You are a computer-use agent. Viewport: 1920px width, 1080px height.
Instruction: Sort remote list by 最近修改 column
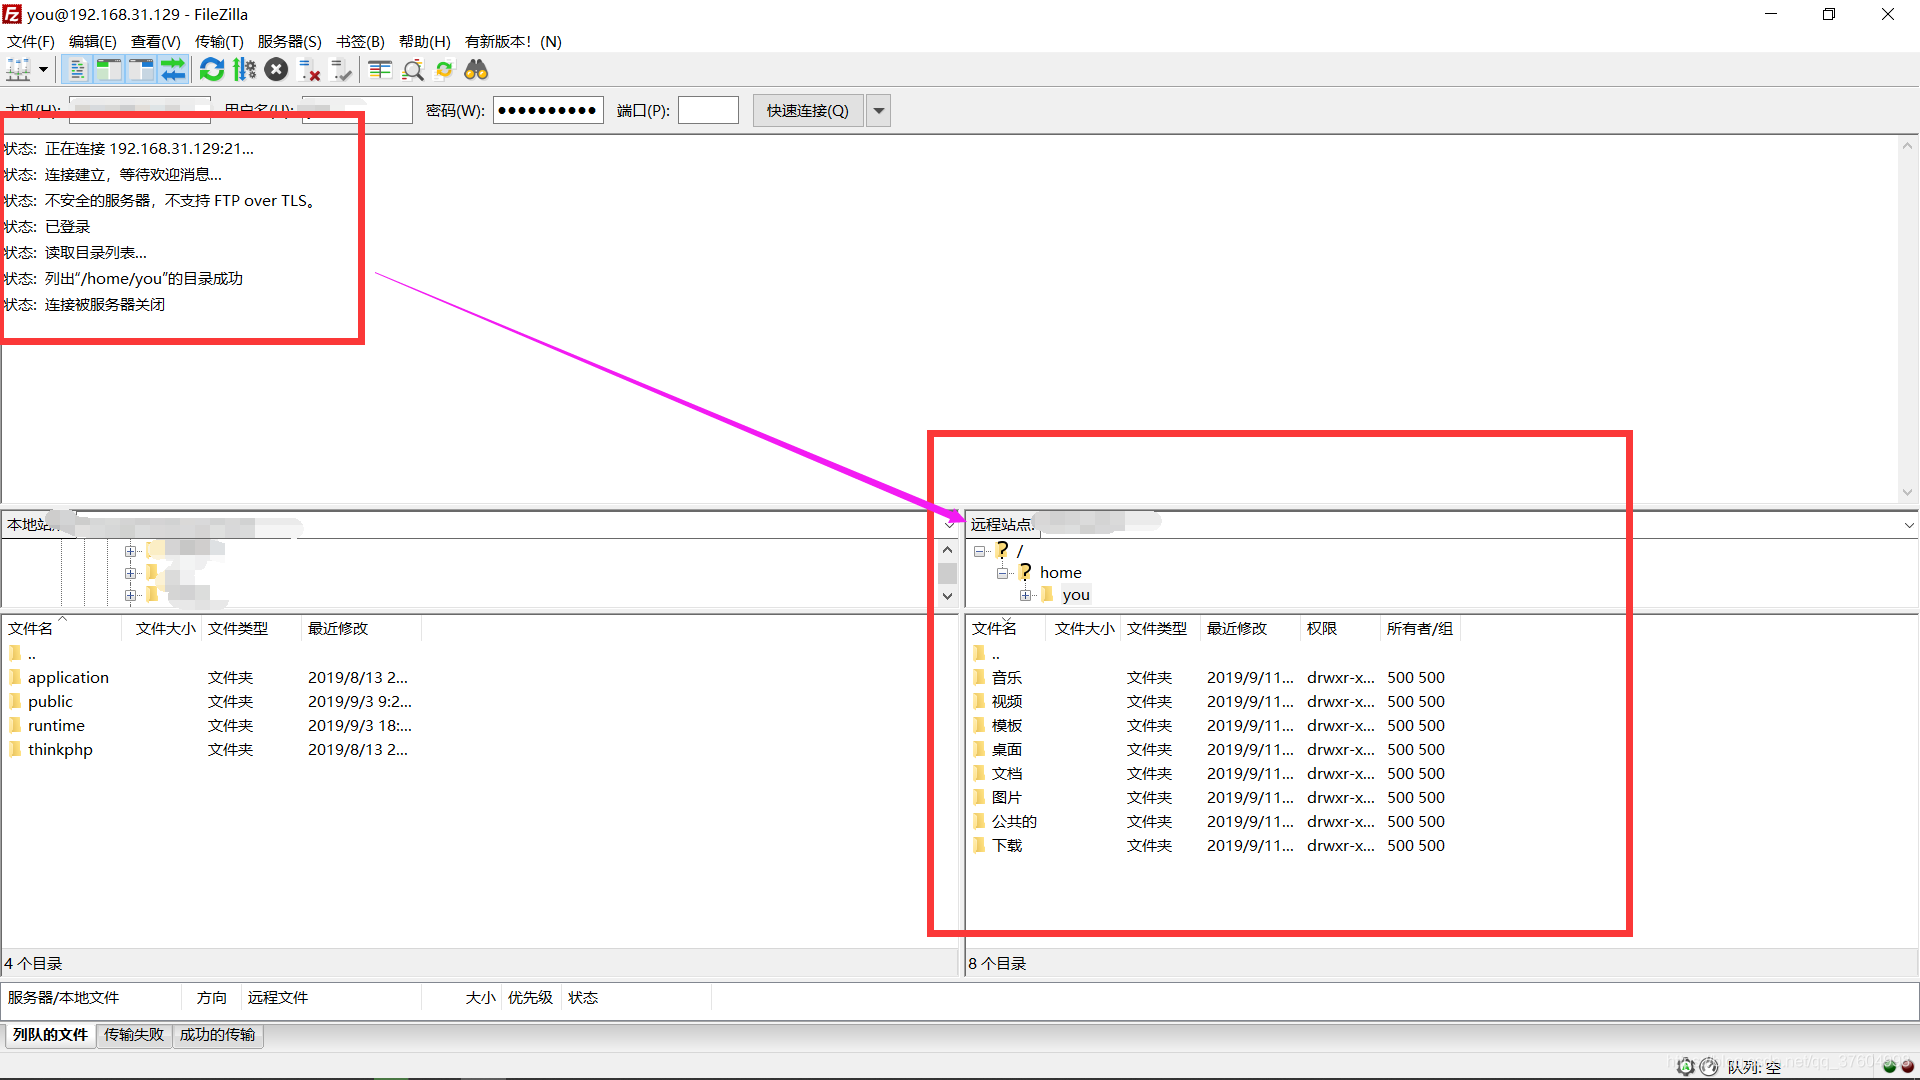point(1249,629)
